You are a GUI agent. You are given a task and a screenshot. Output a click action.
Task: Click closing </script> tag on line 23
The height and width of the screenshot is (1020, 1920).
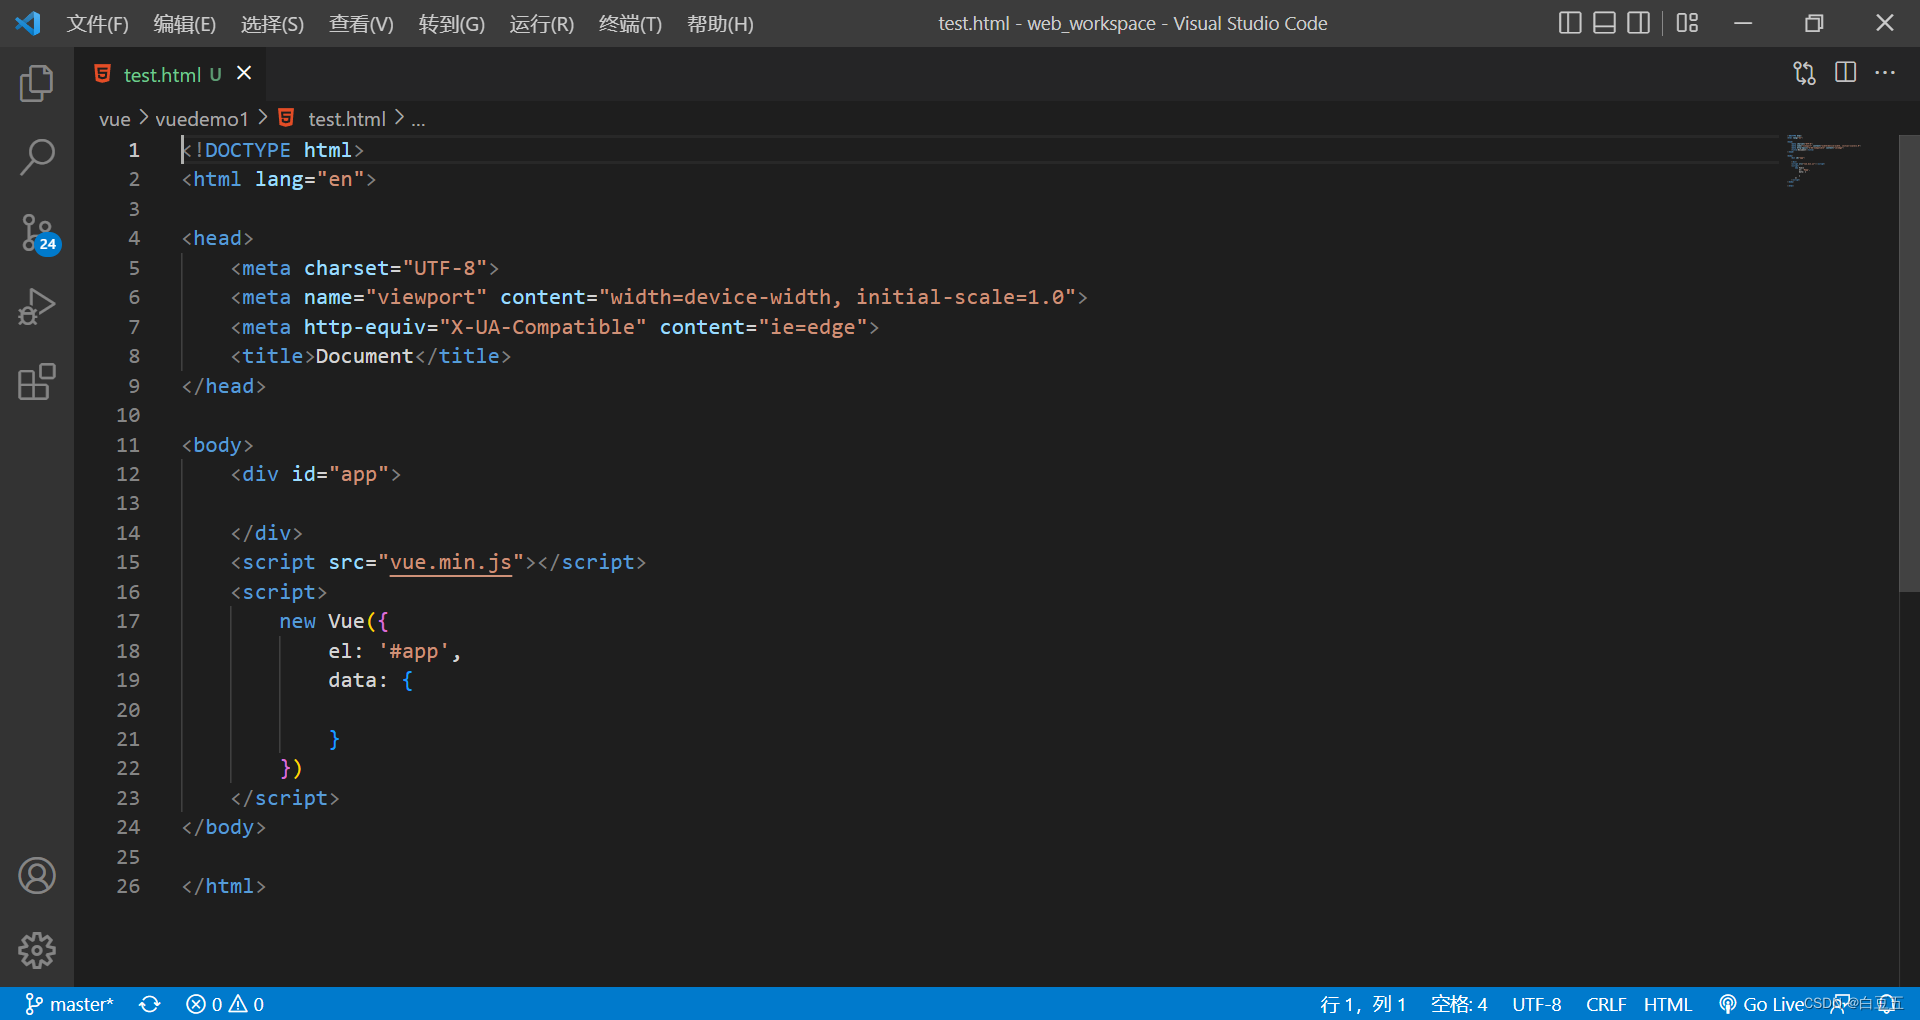point(285,798)
